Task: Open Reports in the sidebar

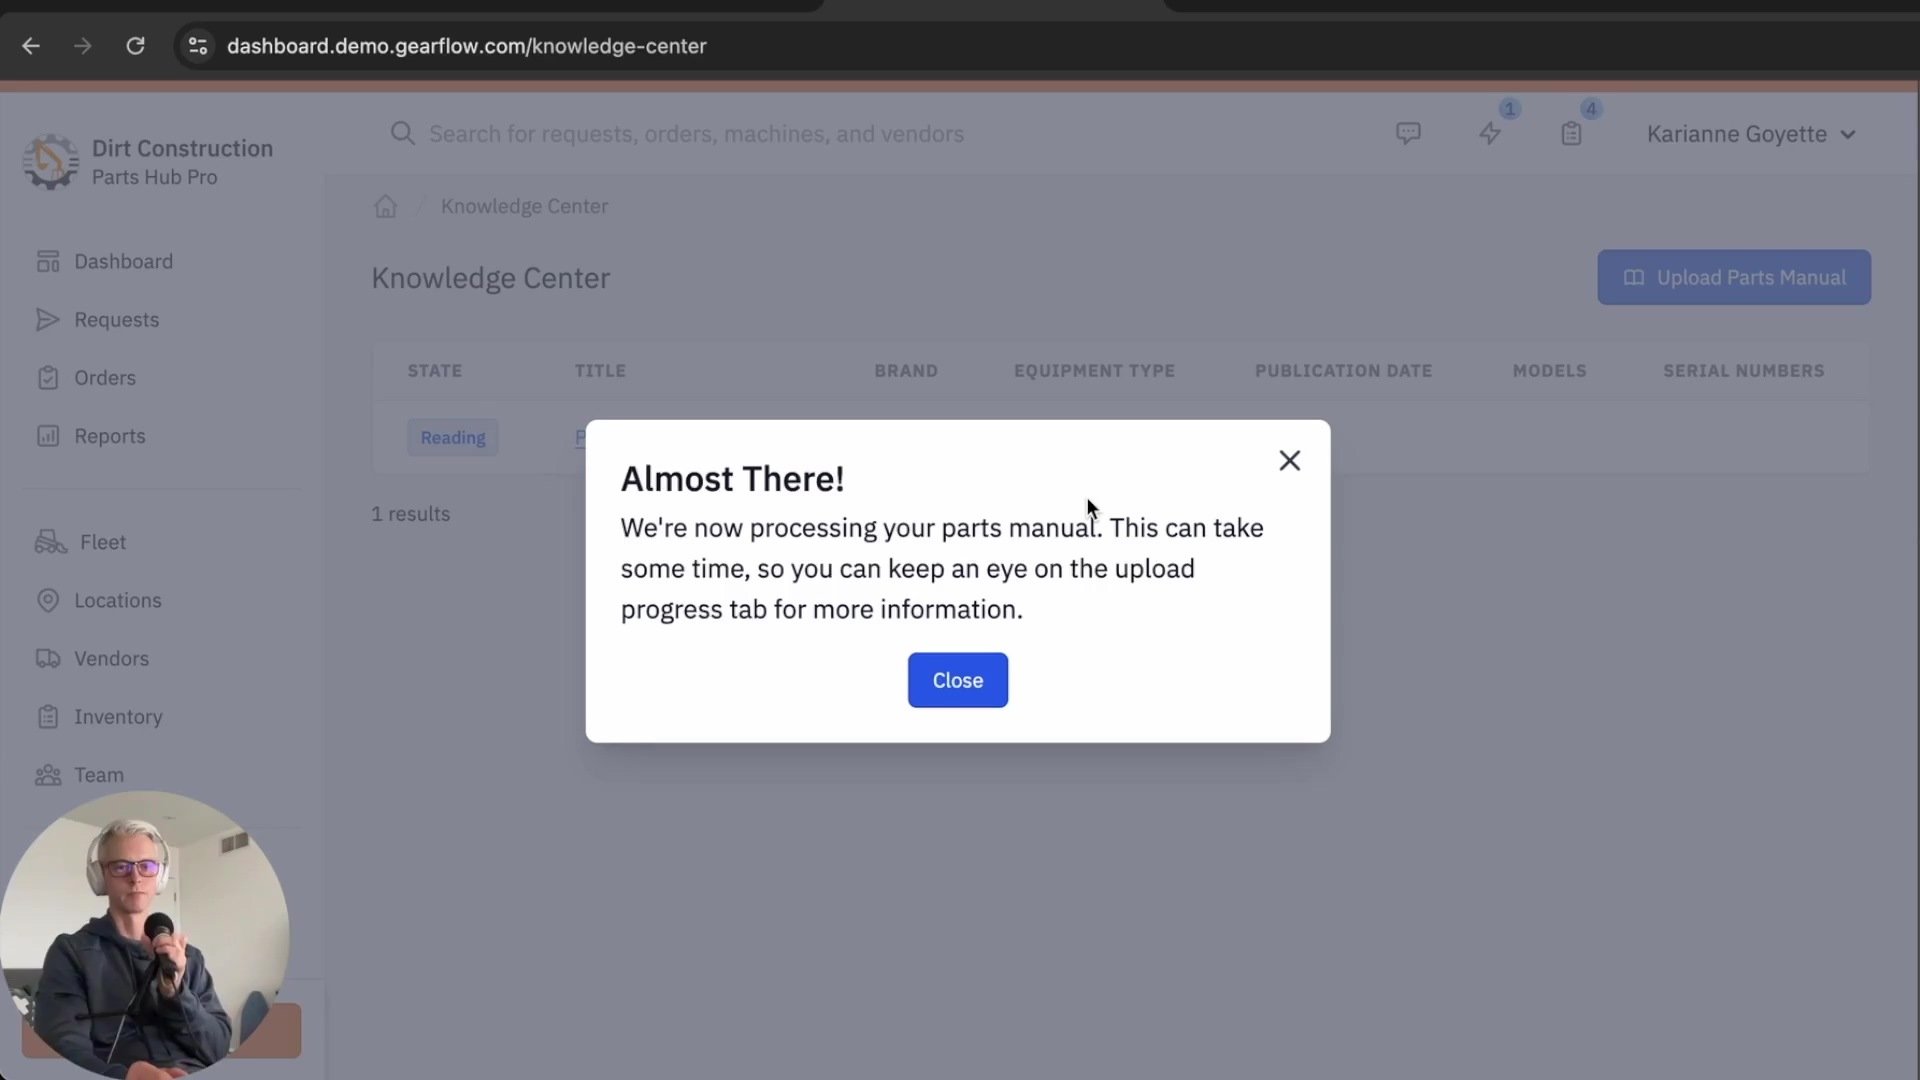Action: (109, 436)
